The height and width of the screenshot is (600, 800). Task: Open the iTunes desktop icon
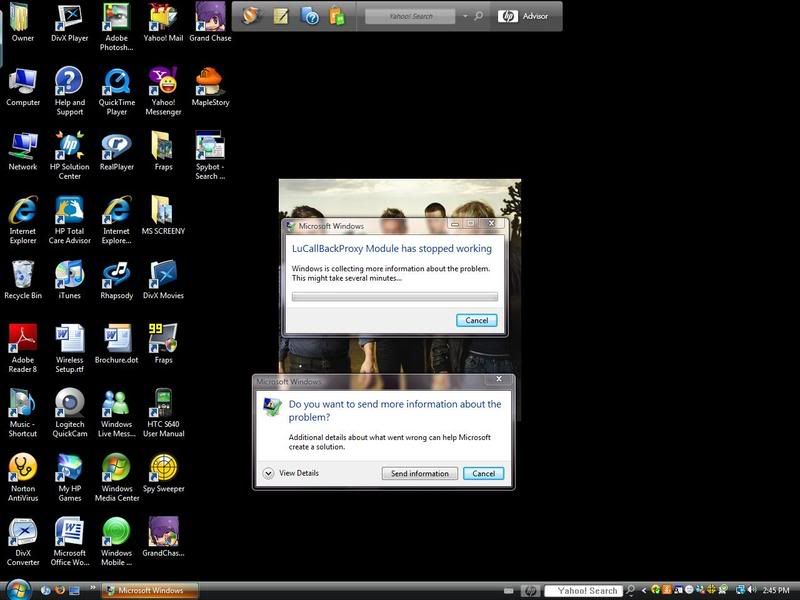(69, 275)
